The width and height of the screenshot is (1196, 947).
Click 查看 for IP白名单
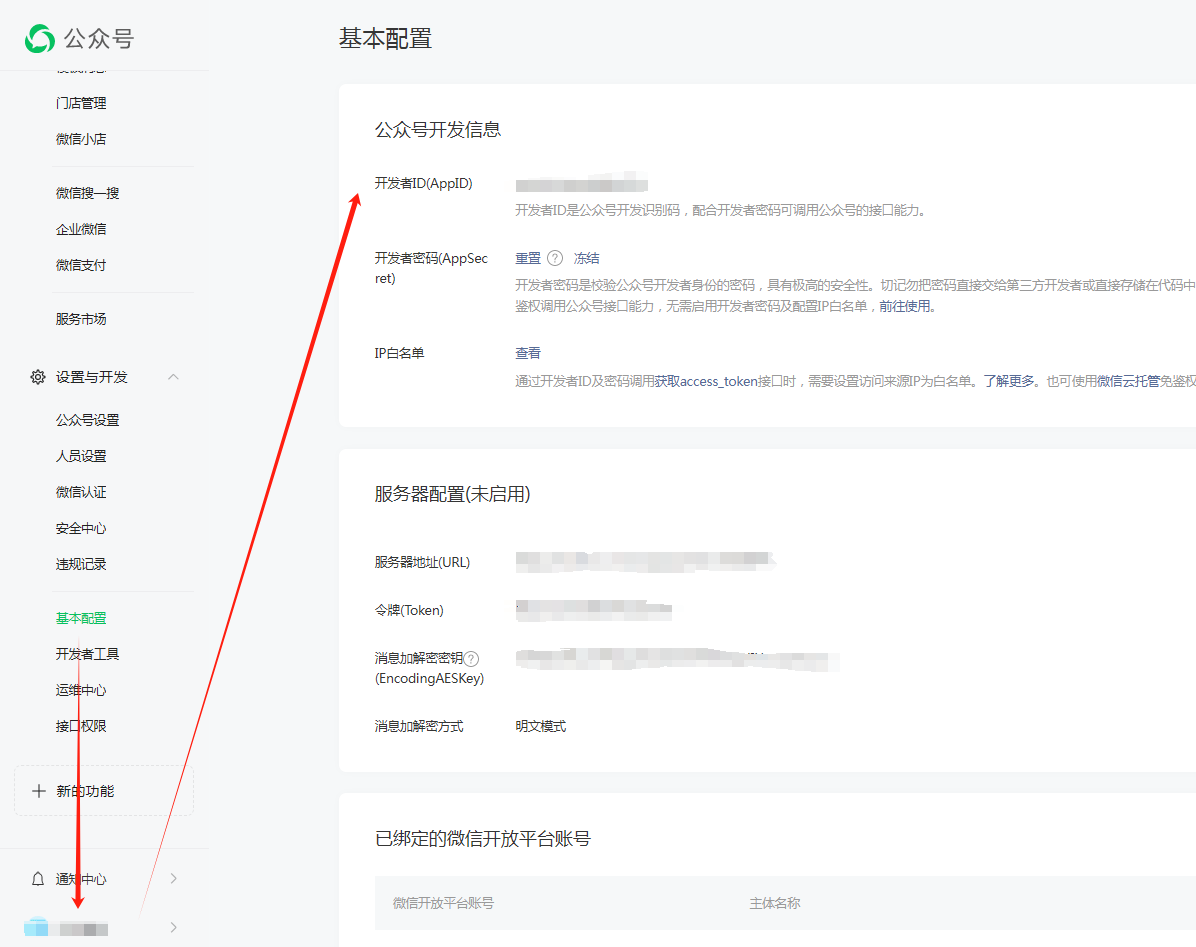click(528, 353)
